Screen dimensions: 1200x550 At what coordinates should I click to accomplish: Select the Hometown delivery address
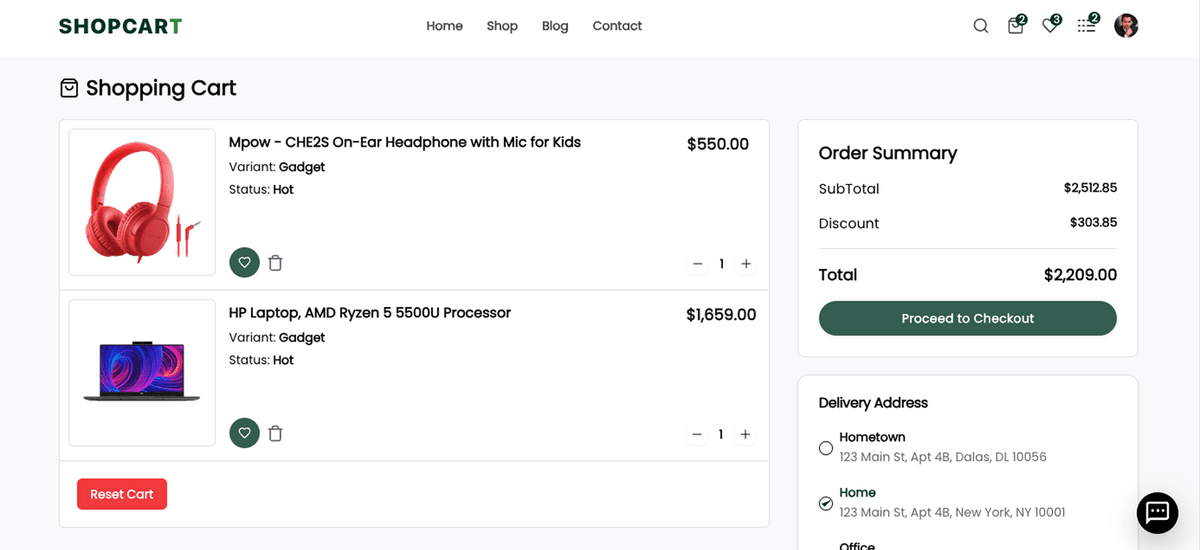pos(826,448)
